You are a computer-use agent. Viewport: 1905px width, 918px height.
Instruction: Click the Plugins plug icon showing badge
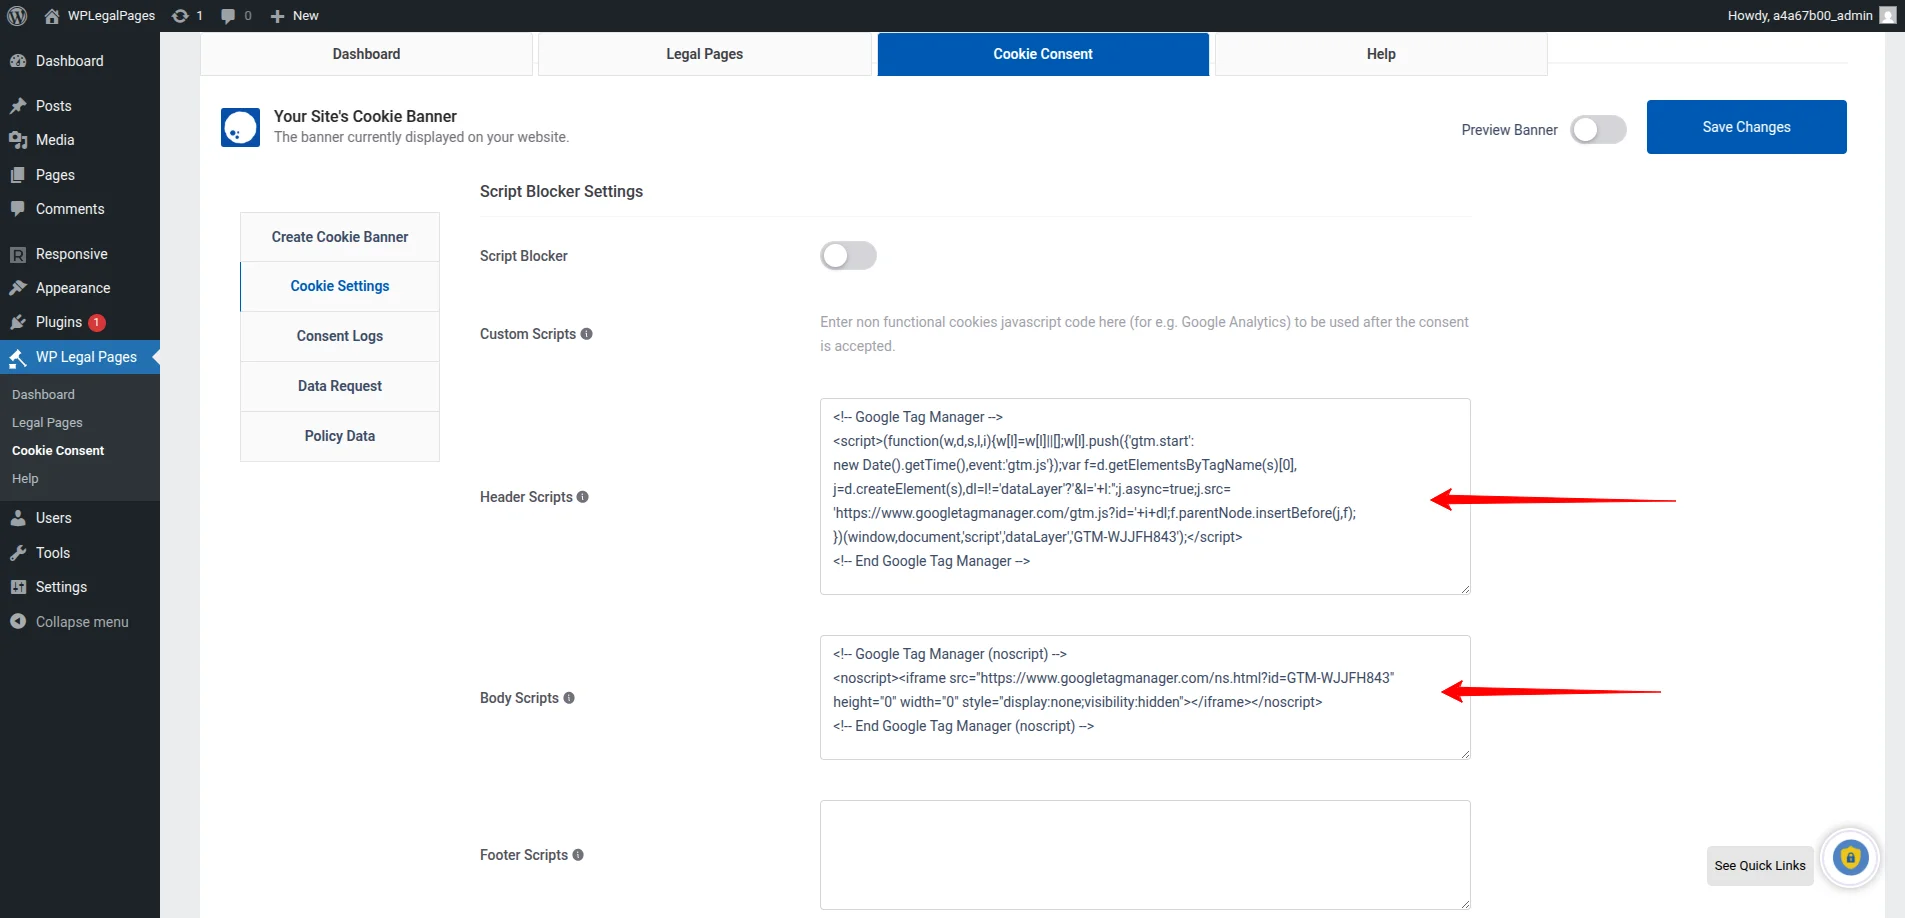click(x=19, y=322)
